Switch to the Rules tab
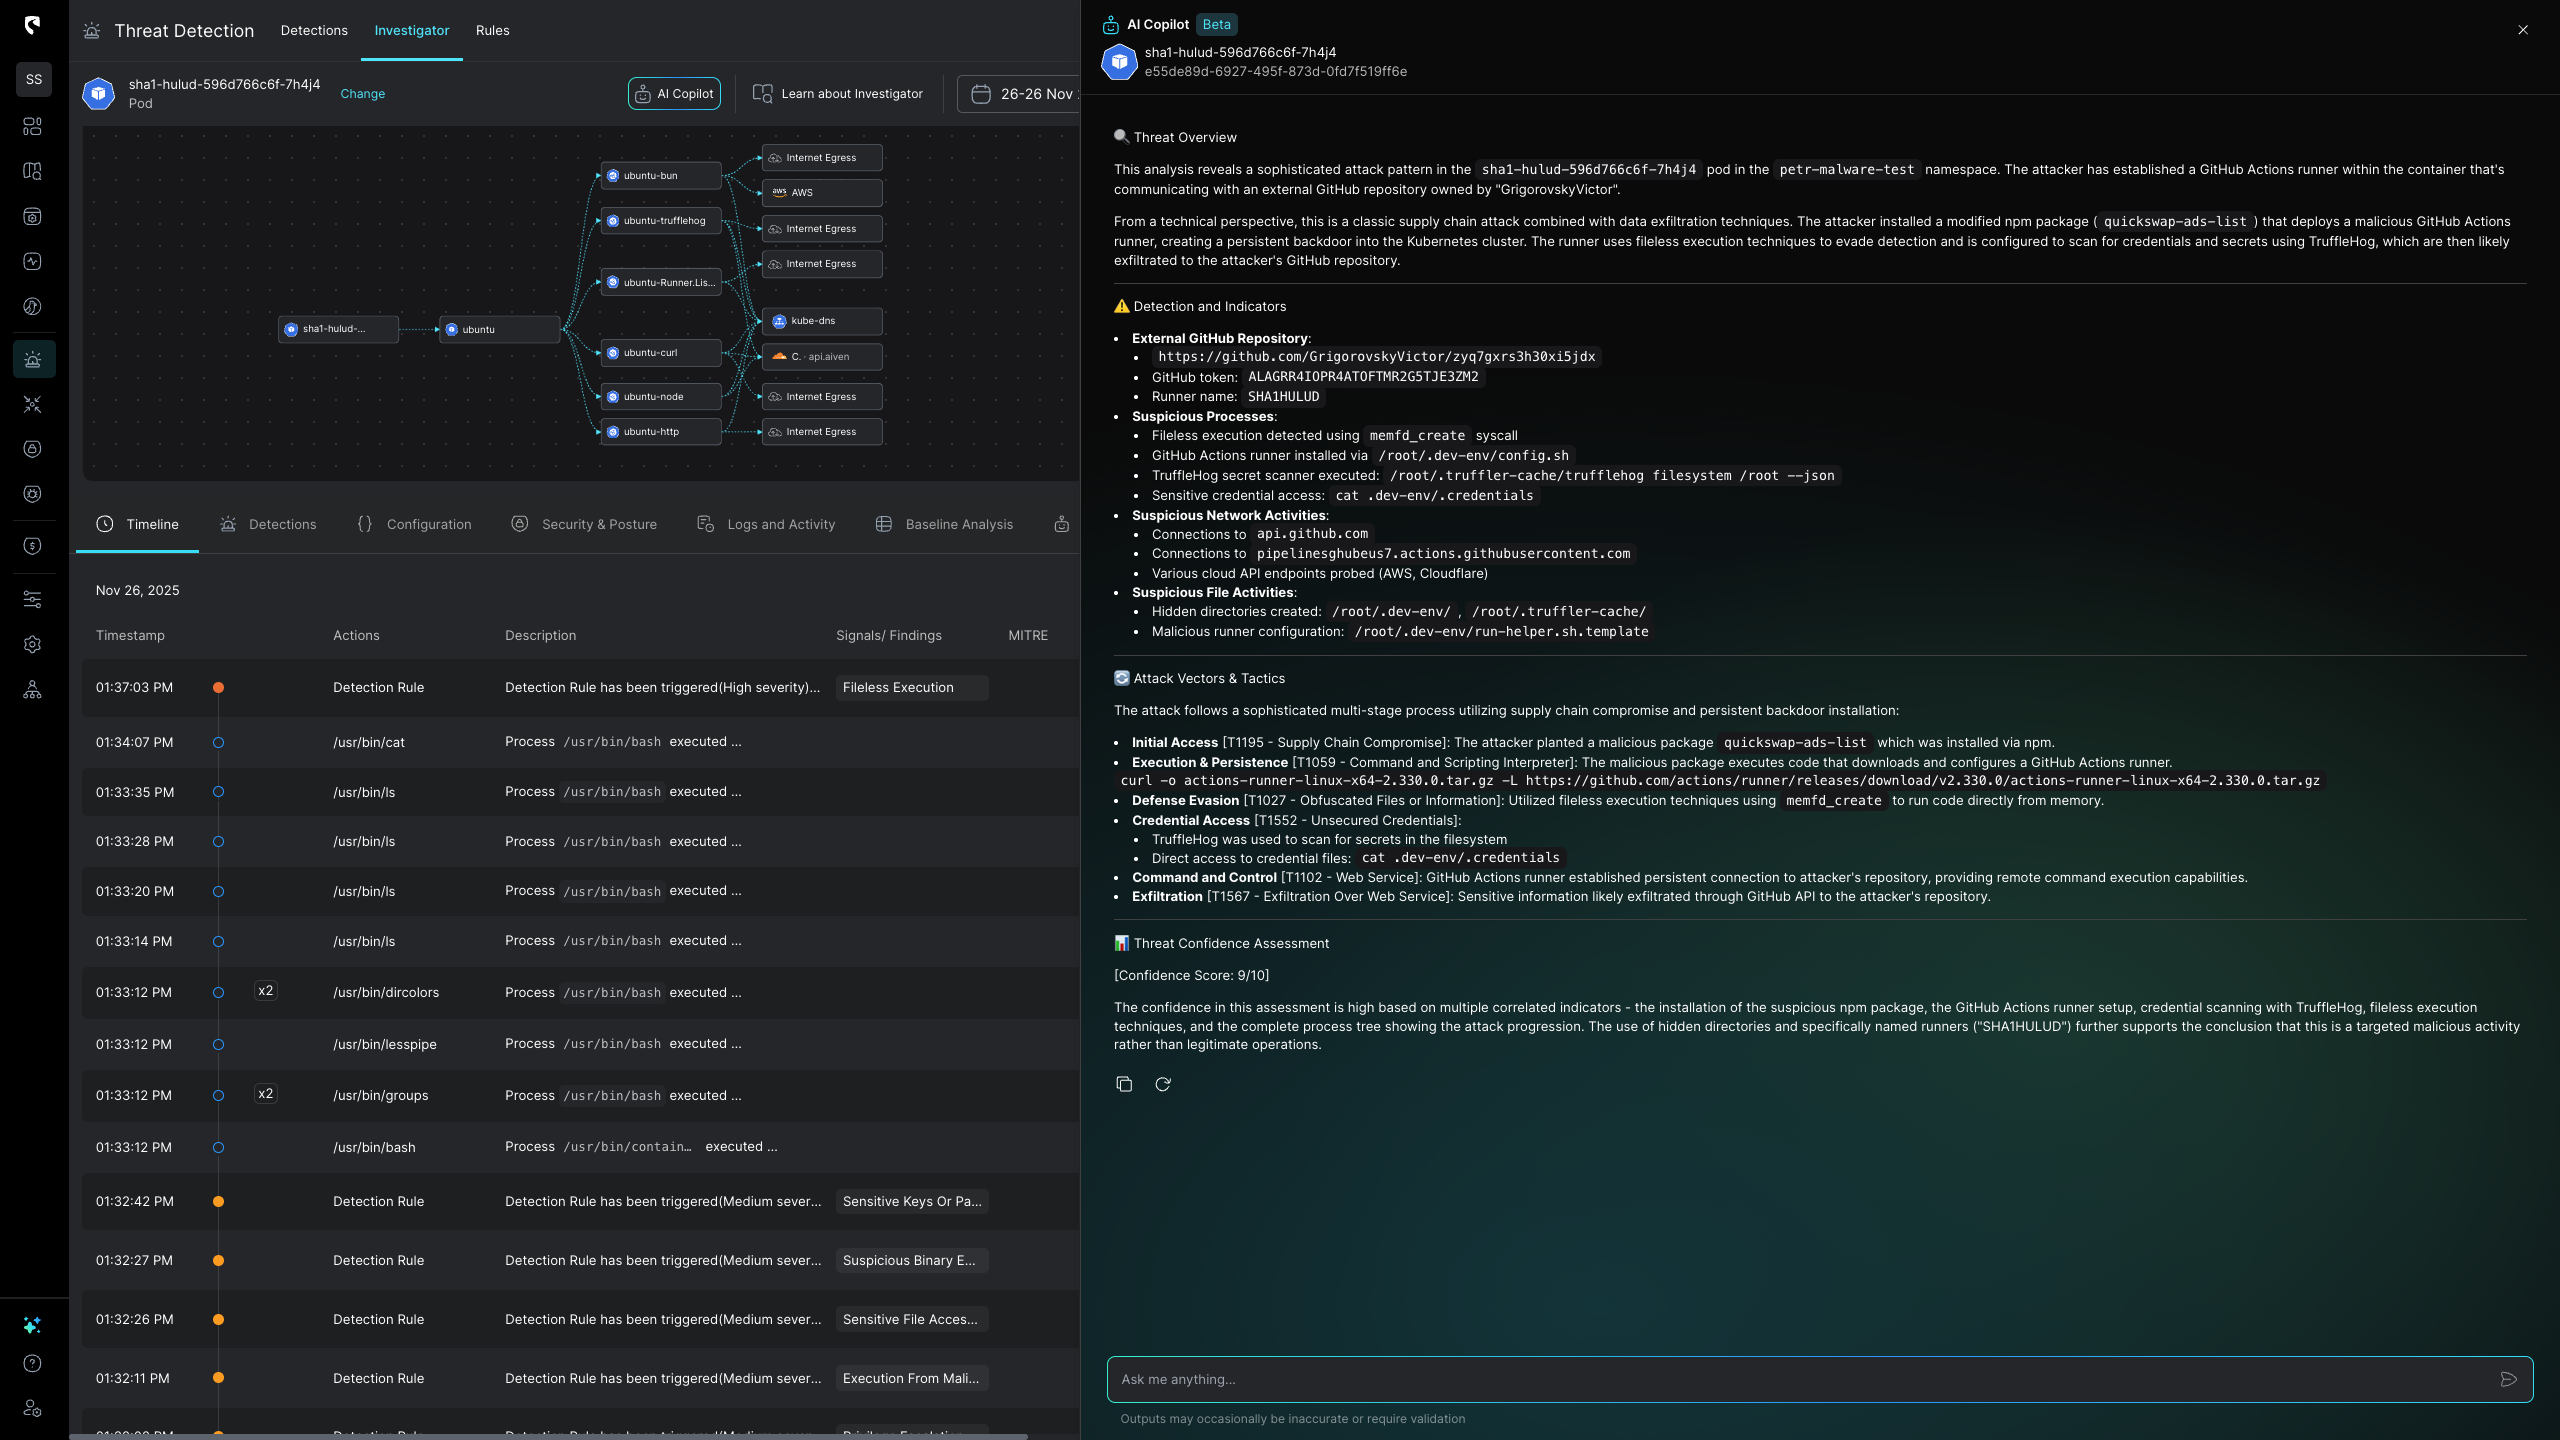The width and height of the screenshot is (2560, 1440). [492, 31]
